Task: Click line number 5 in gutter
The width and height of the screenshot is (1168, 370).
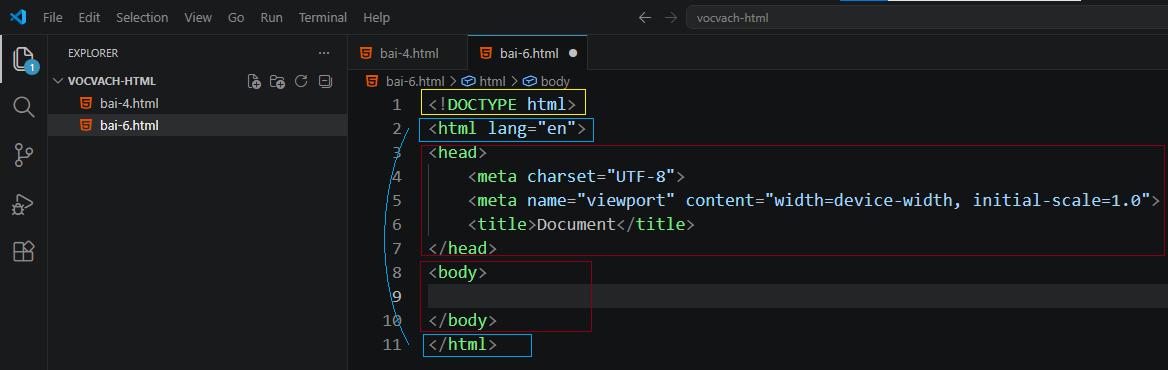Action: click(x=396, y=200)
